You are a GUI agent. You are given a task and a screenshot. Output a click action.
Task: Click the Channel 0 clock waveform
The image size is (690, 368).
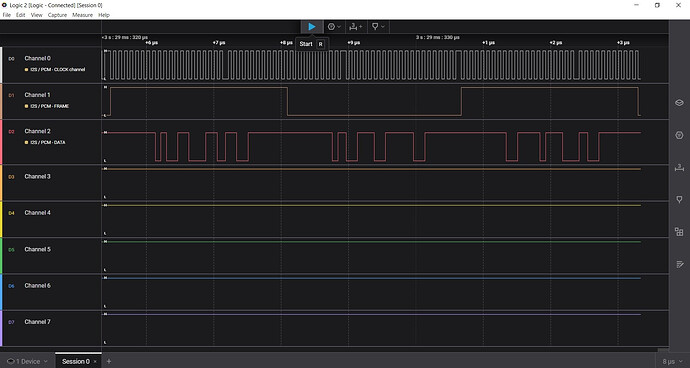click(372, 65)
